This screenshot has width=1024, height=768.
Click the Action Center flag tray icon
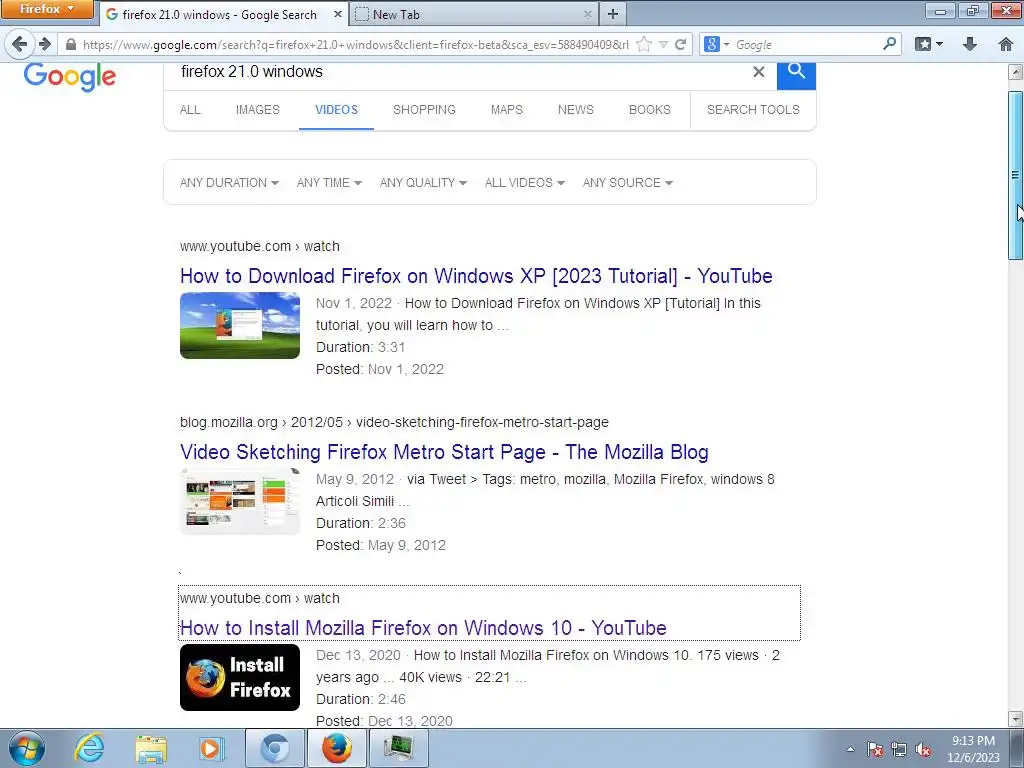(875, 749)
